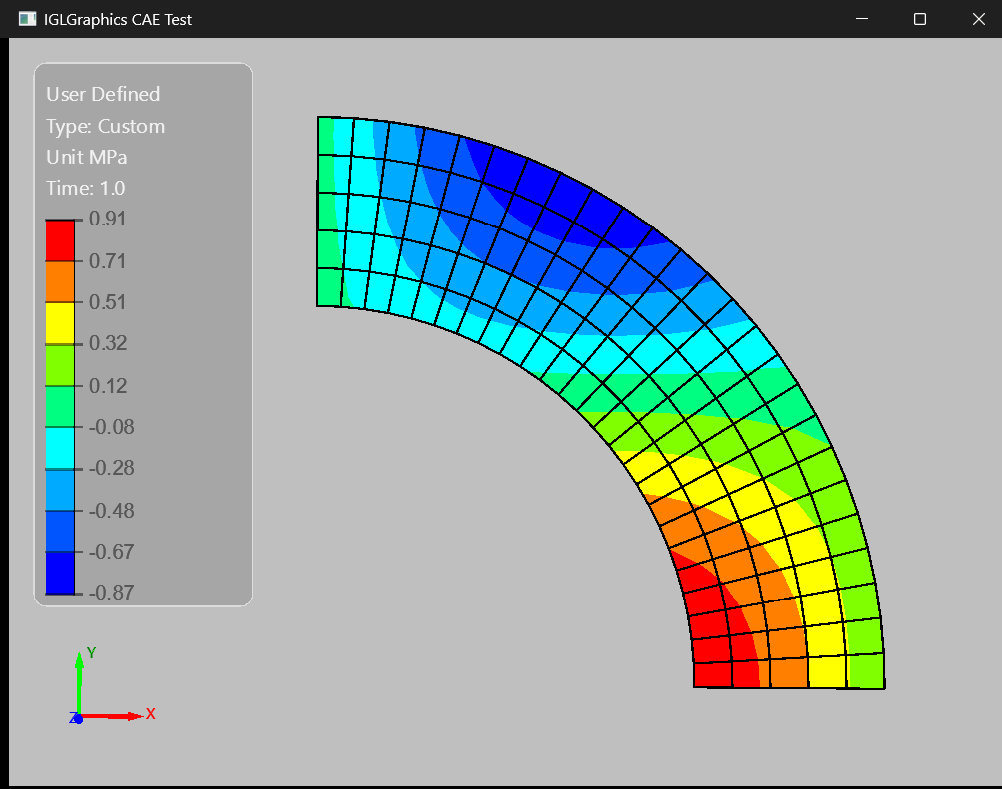Click the yellow legend color band

tap(60, 323)
